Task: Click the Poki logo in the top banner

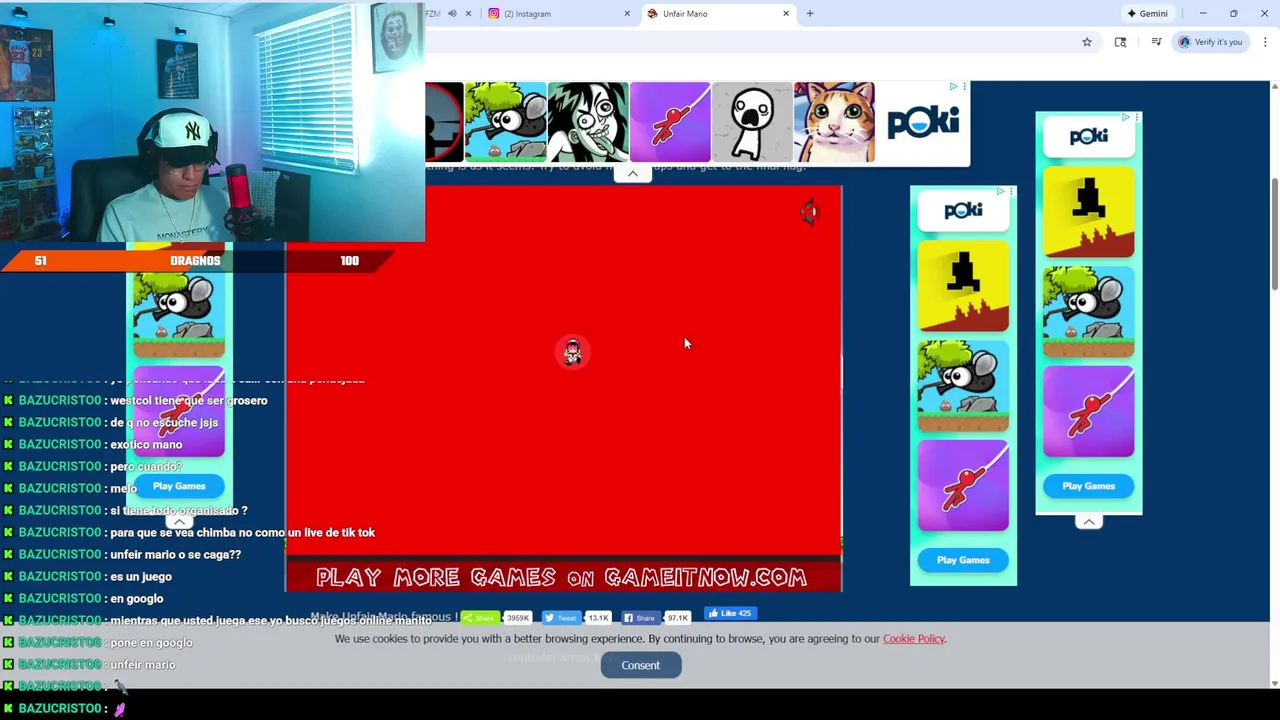Action: tap(923, 122)
